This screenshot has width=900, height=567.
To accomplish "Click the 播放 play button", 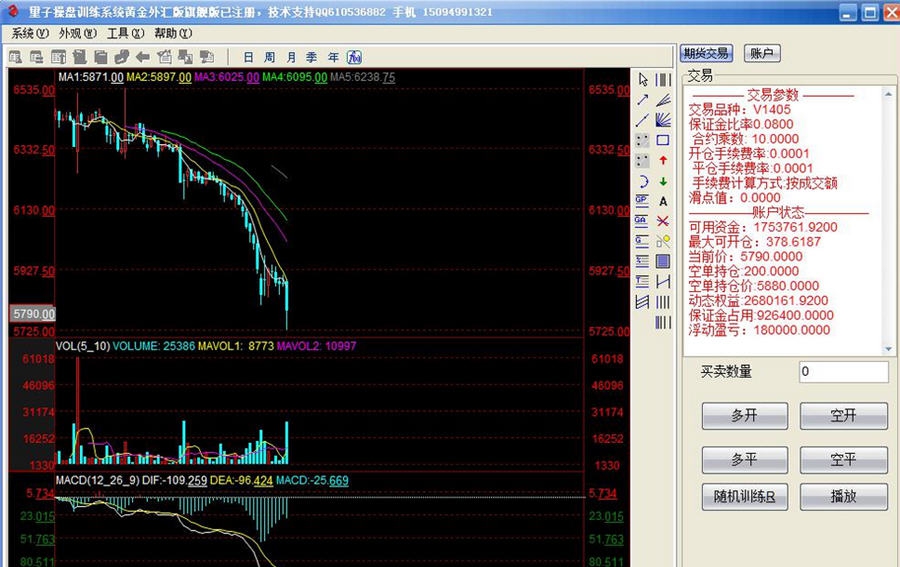I will coord(843,496).
